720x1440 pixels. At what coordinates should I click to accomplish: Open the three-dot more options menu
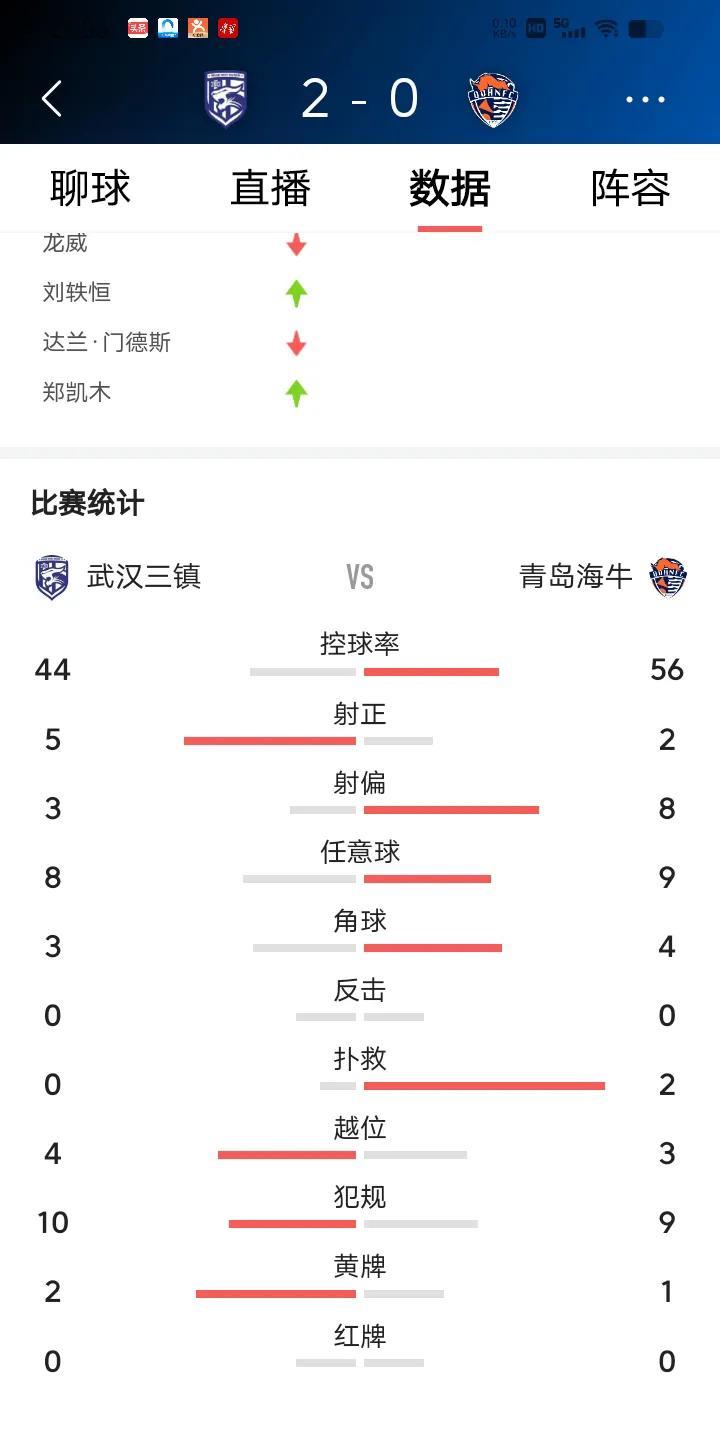[645, 99]
